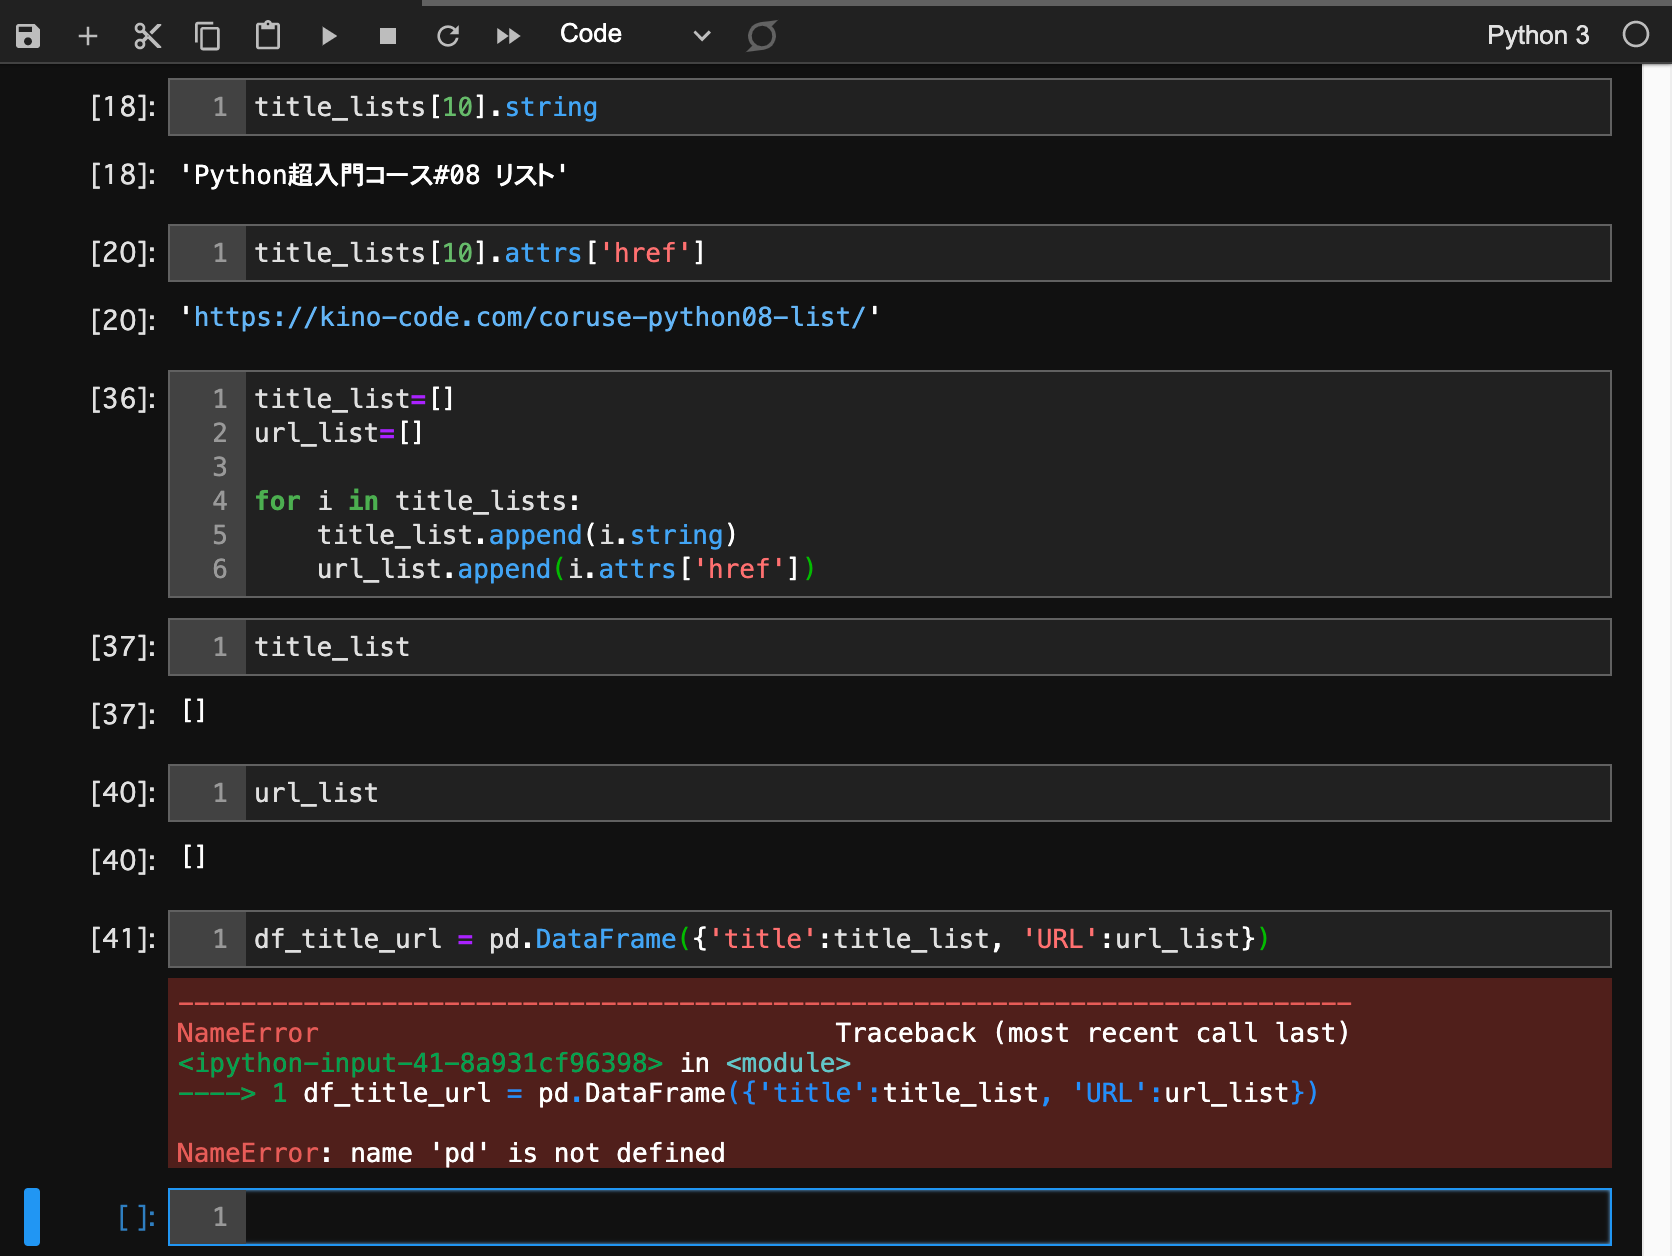Restart and run all cells via double-arrow icon

click(x=508, y=34)
